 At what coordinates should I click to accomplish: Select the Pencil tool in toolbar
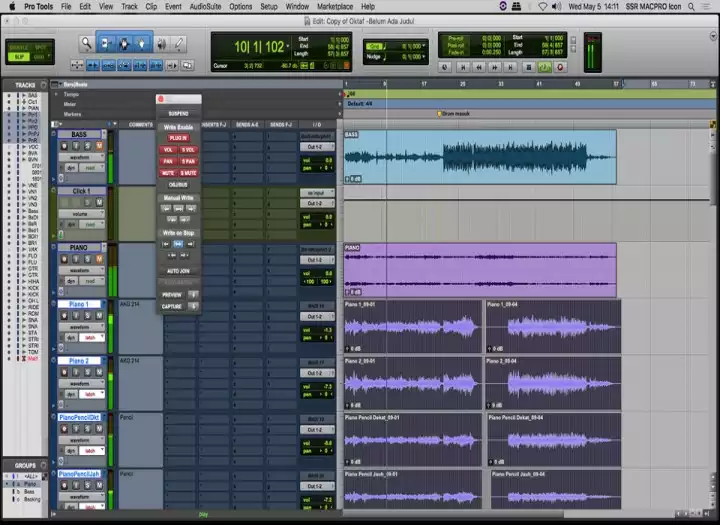(180, 44)
